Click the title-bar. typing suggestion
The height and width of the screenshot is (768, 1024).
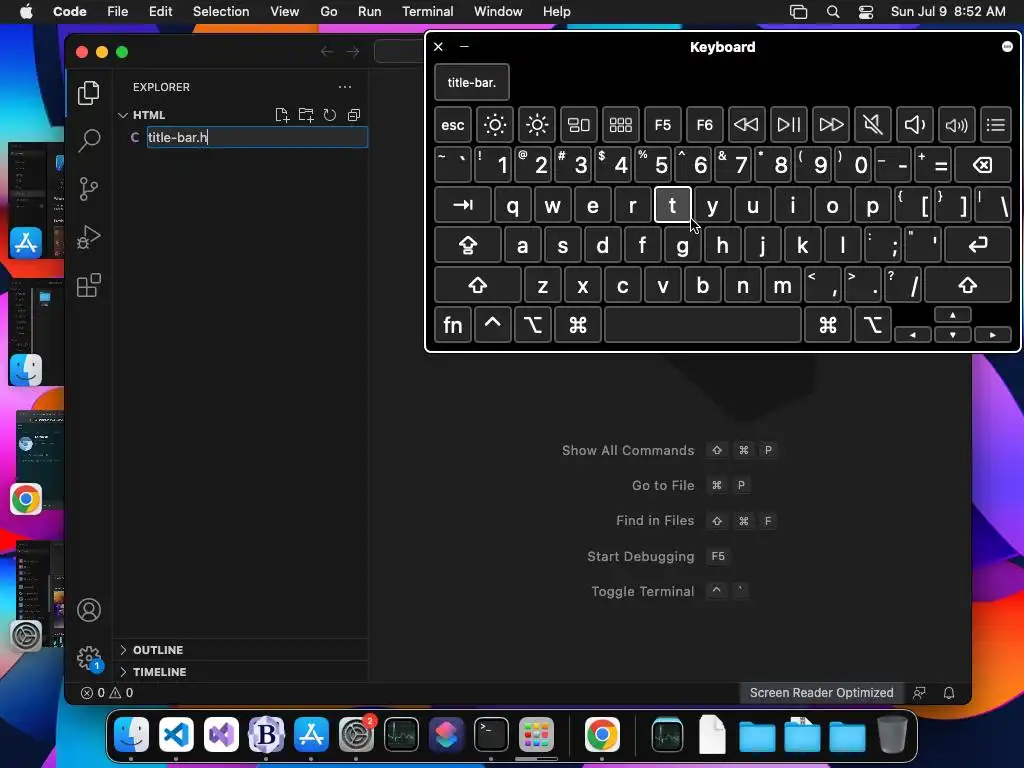click(472, 83)
